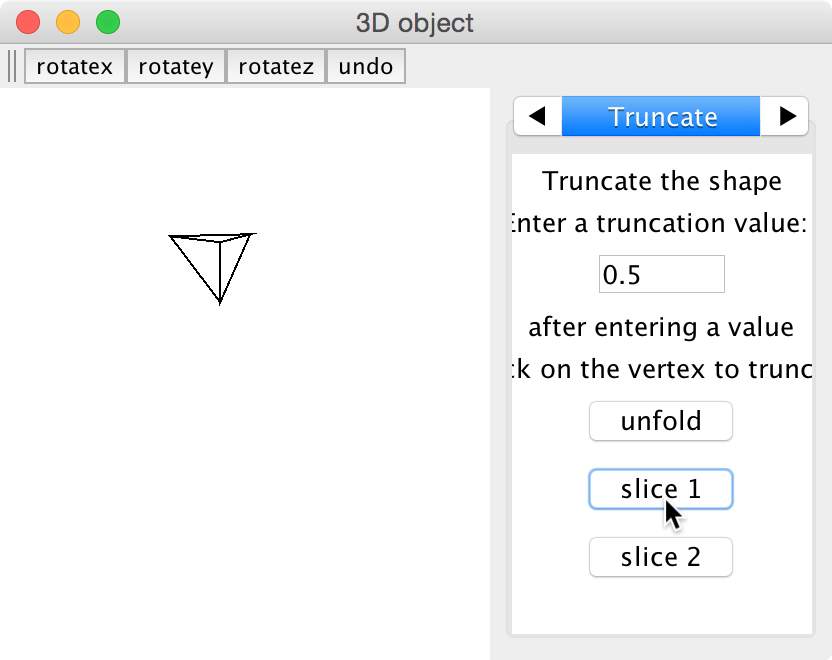Click the bottom vertex of the tetrahedron
The width and height of the screenshot is (832, 660).
click(220, 302)
